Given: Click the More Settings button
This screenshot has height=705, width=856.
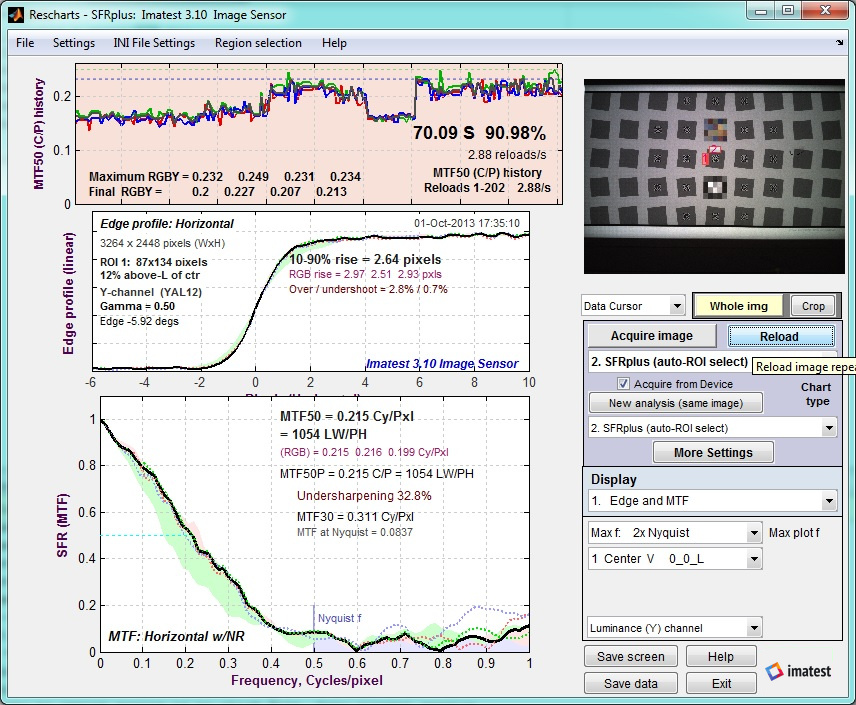Looking at the screenshot, I should click(713, 452).
